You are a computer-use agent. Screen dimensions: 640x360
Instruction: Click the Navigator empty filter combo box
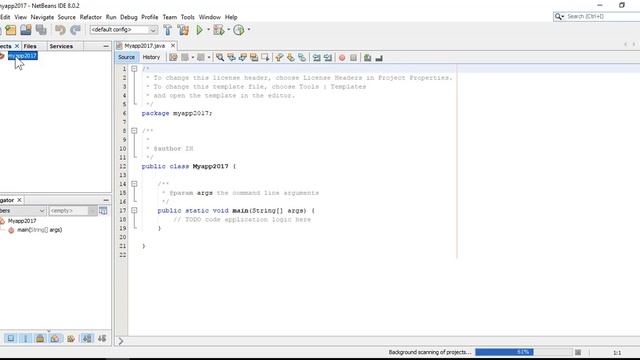[x=73, y=211]
